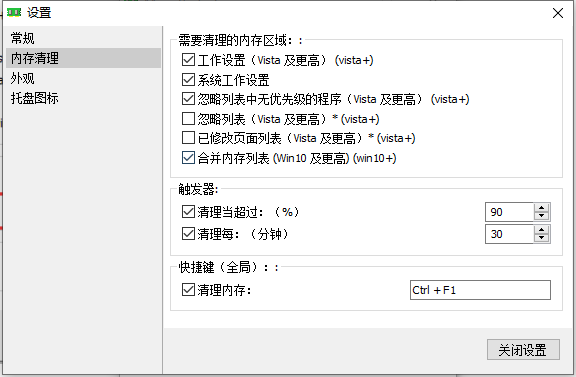Increase the 90 percent threshold spinner
The image size is (576, 377).
[x=541, y=208]
